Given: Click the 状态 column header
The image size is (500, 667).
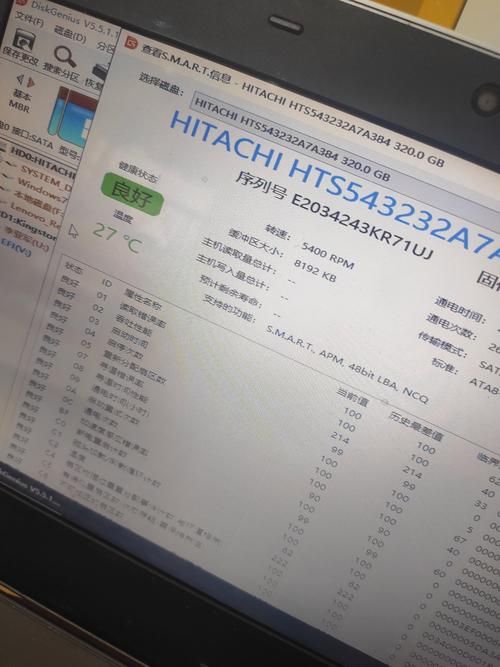Looking at the screenshot, I should [x=74, y=268].
